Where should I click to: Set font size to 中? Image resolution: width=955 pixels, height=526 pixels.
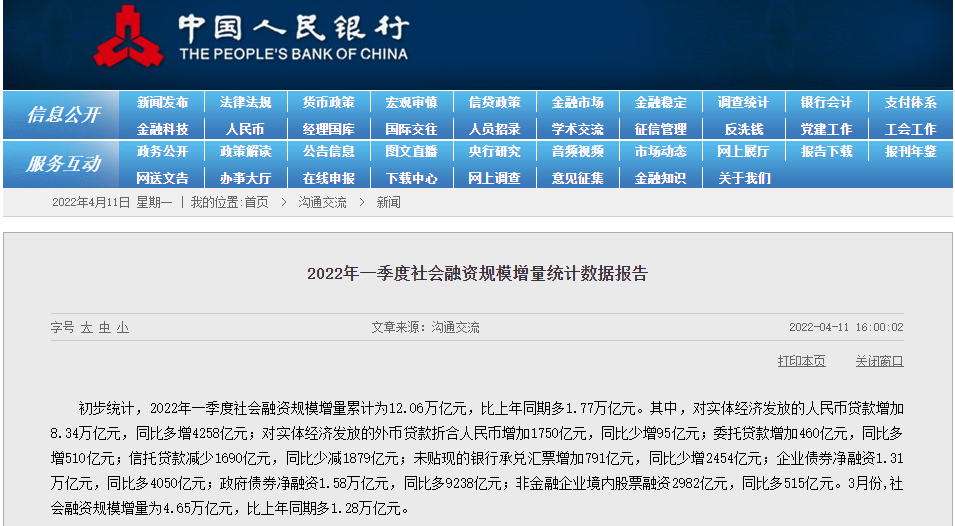(105, 328)
